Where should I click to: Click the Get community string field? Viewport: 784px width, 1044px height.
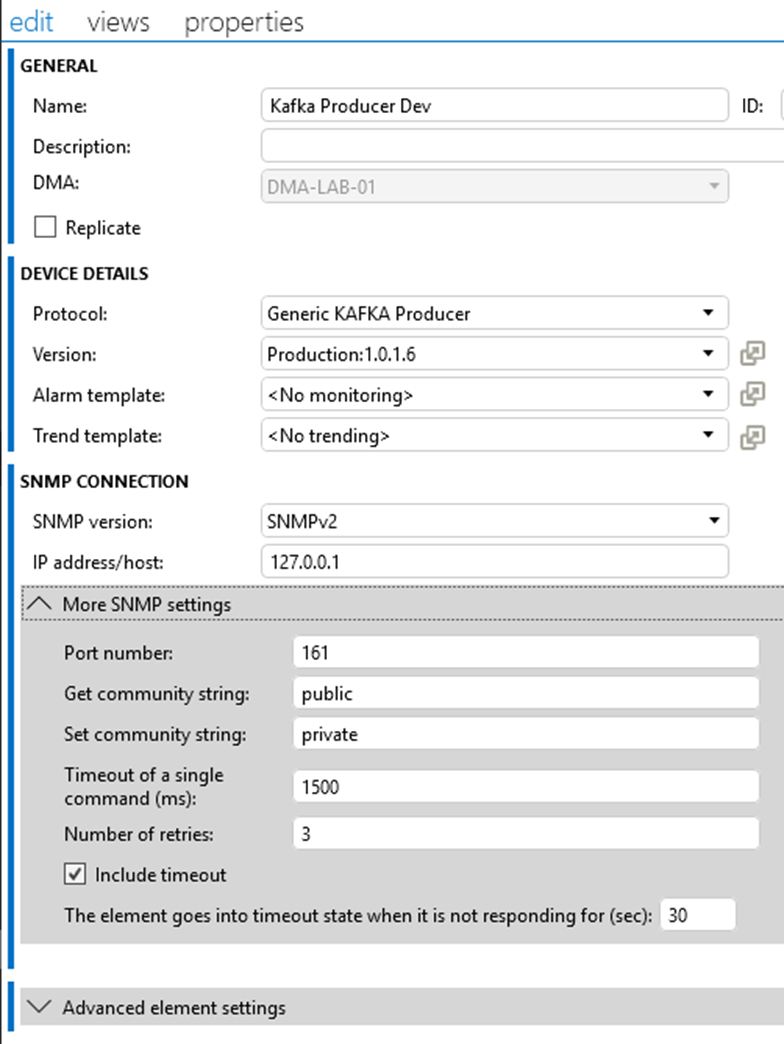pos(526,694)
